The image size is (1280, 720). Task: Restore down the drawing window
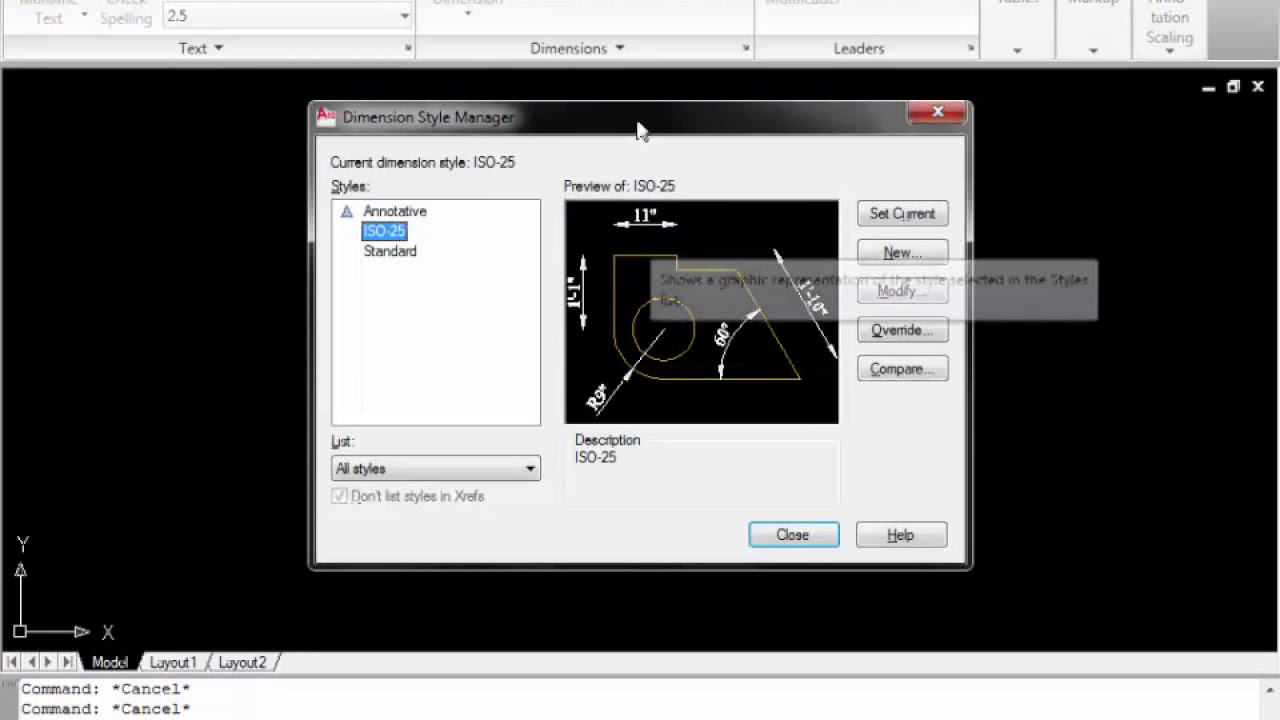(1233, 88)
